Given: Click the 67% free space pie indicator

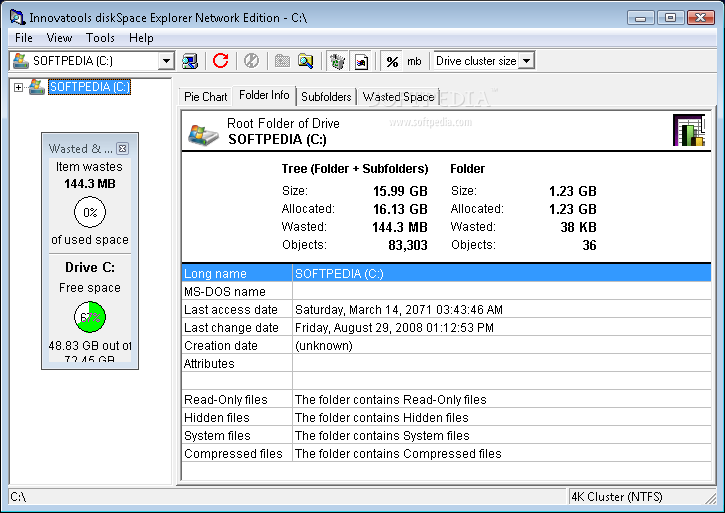Looking at the screenshot, I should tap(90, 317).
